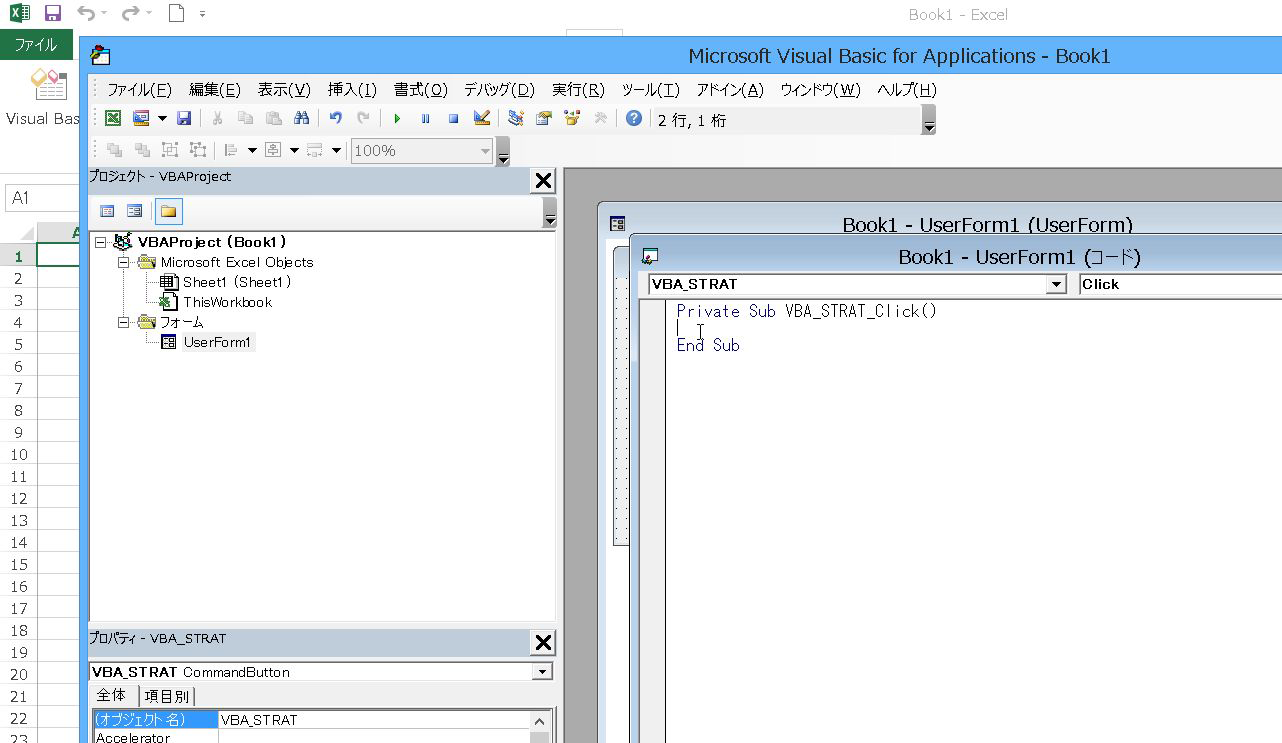Click the Toolbox hammer-and-wrench icon
This screenshot has height=743, width=1282.
pyautogui.click(x=600, y=119)
